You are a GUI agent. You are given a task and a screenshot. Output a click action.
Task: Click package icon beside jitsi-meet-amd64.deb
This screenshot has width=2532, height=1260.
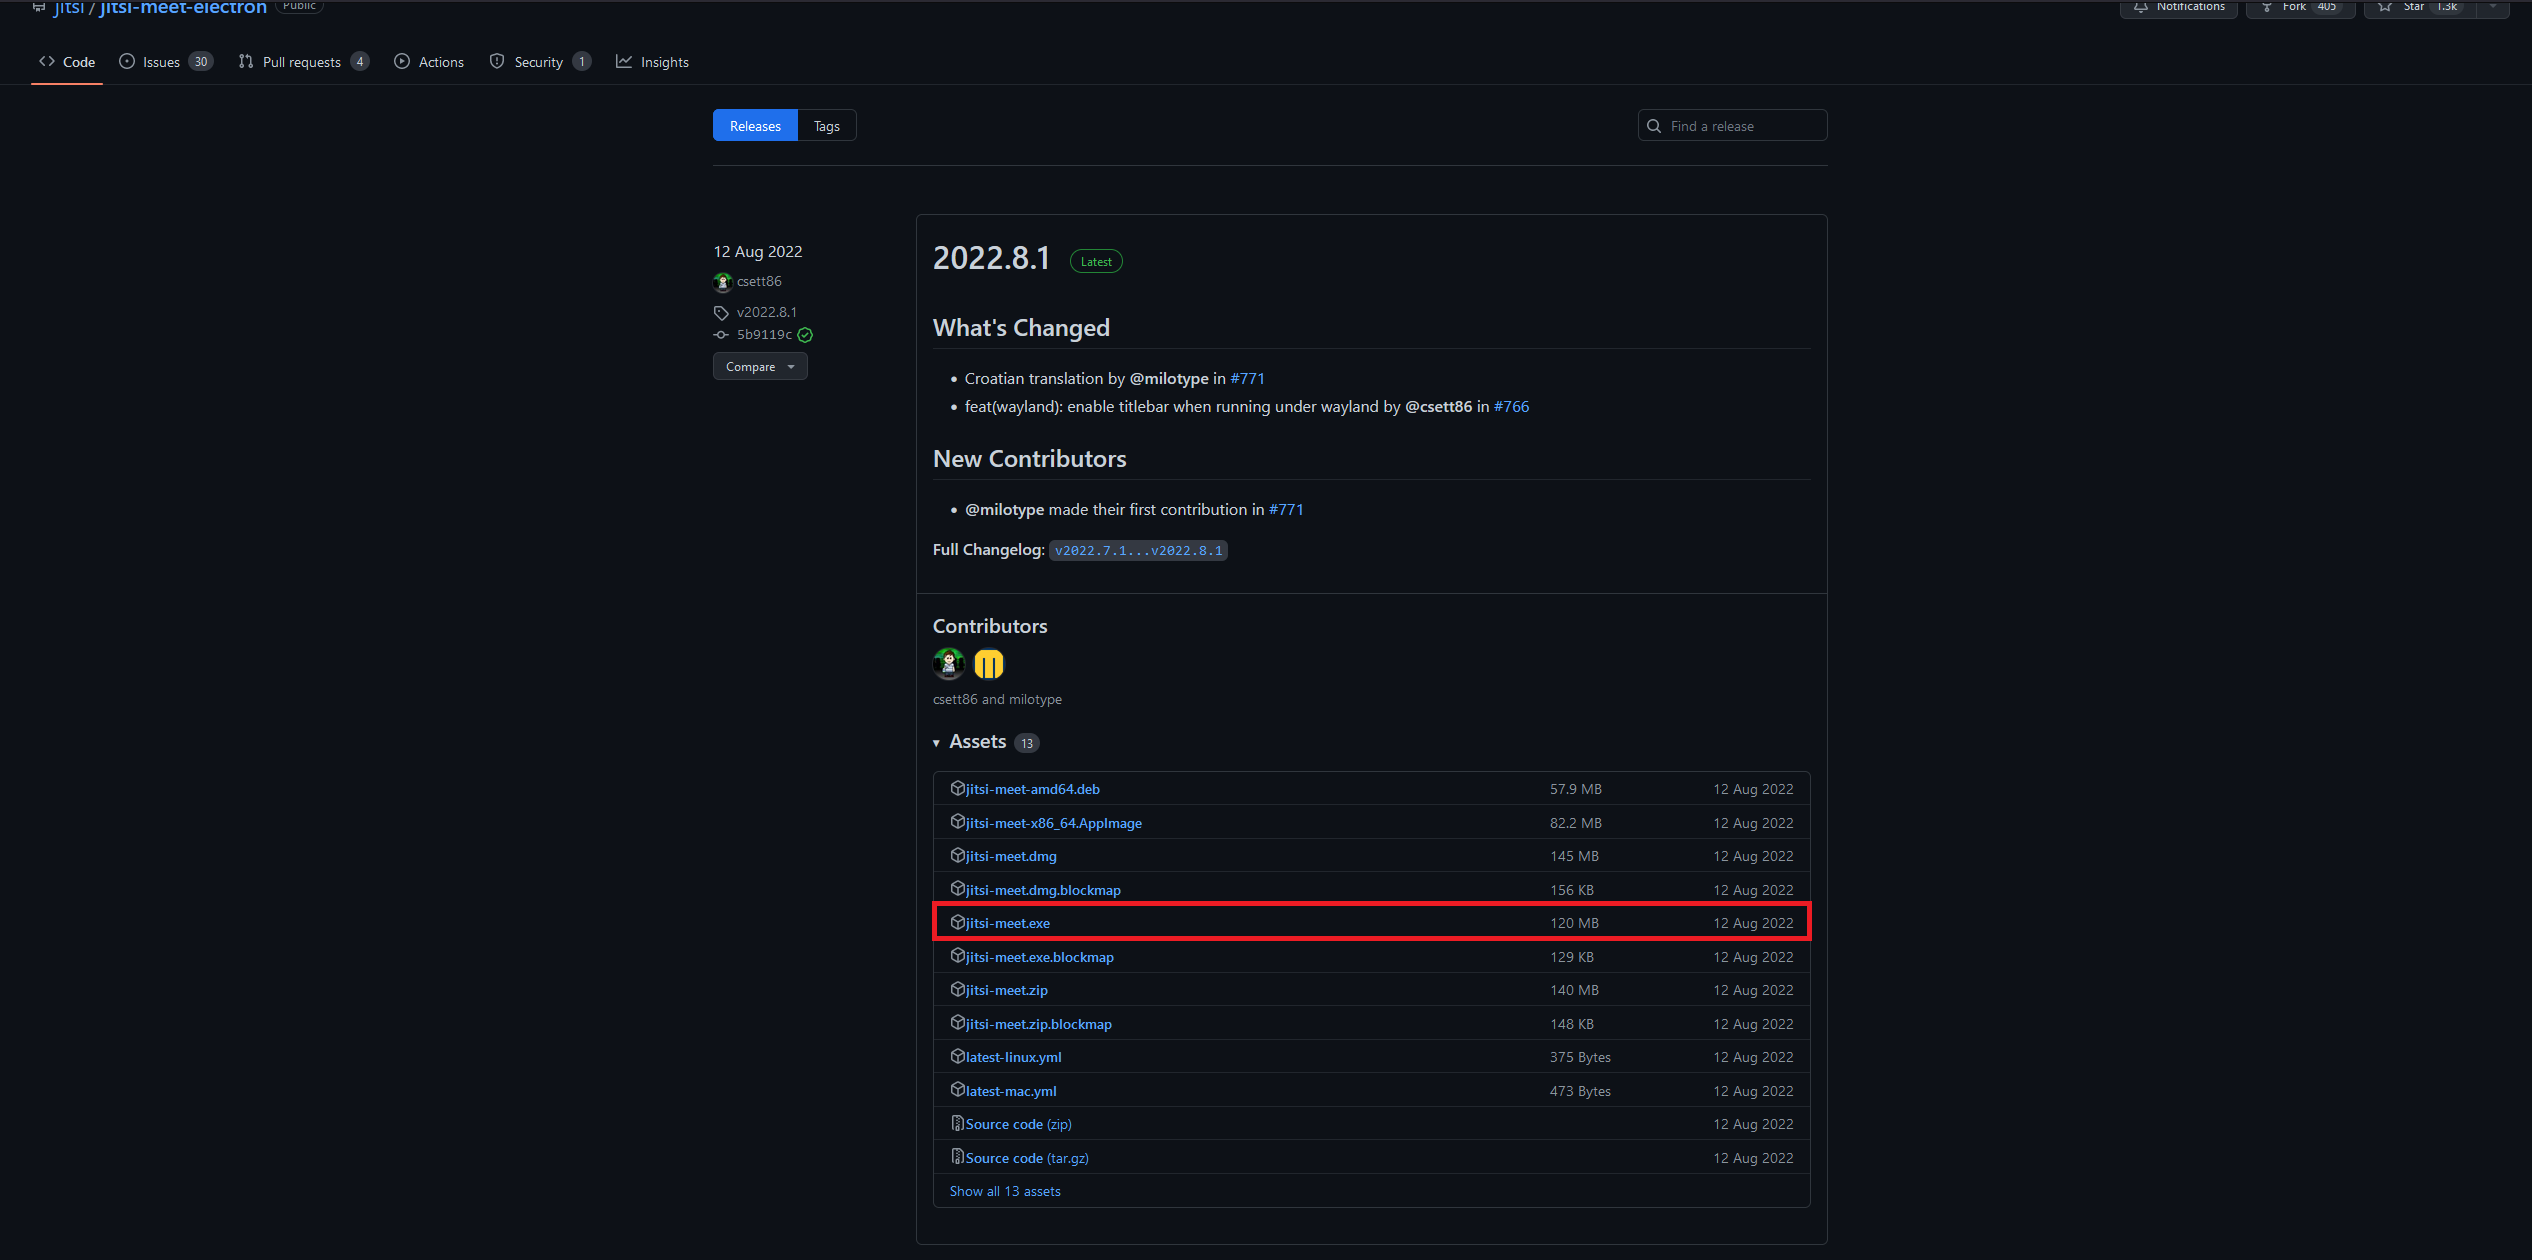[x=957, y=788]
